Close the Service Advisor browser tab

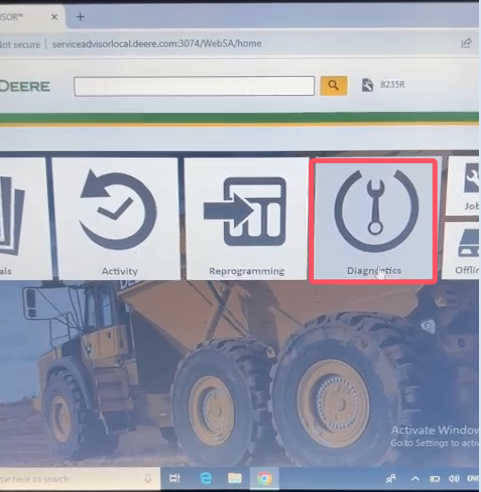point(54,17)
